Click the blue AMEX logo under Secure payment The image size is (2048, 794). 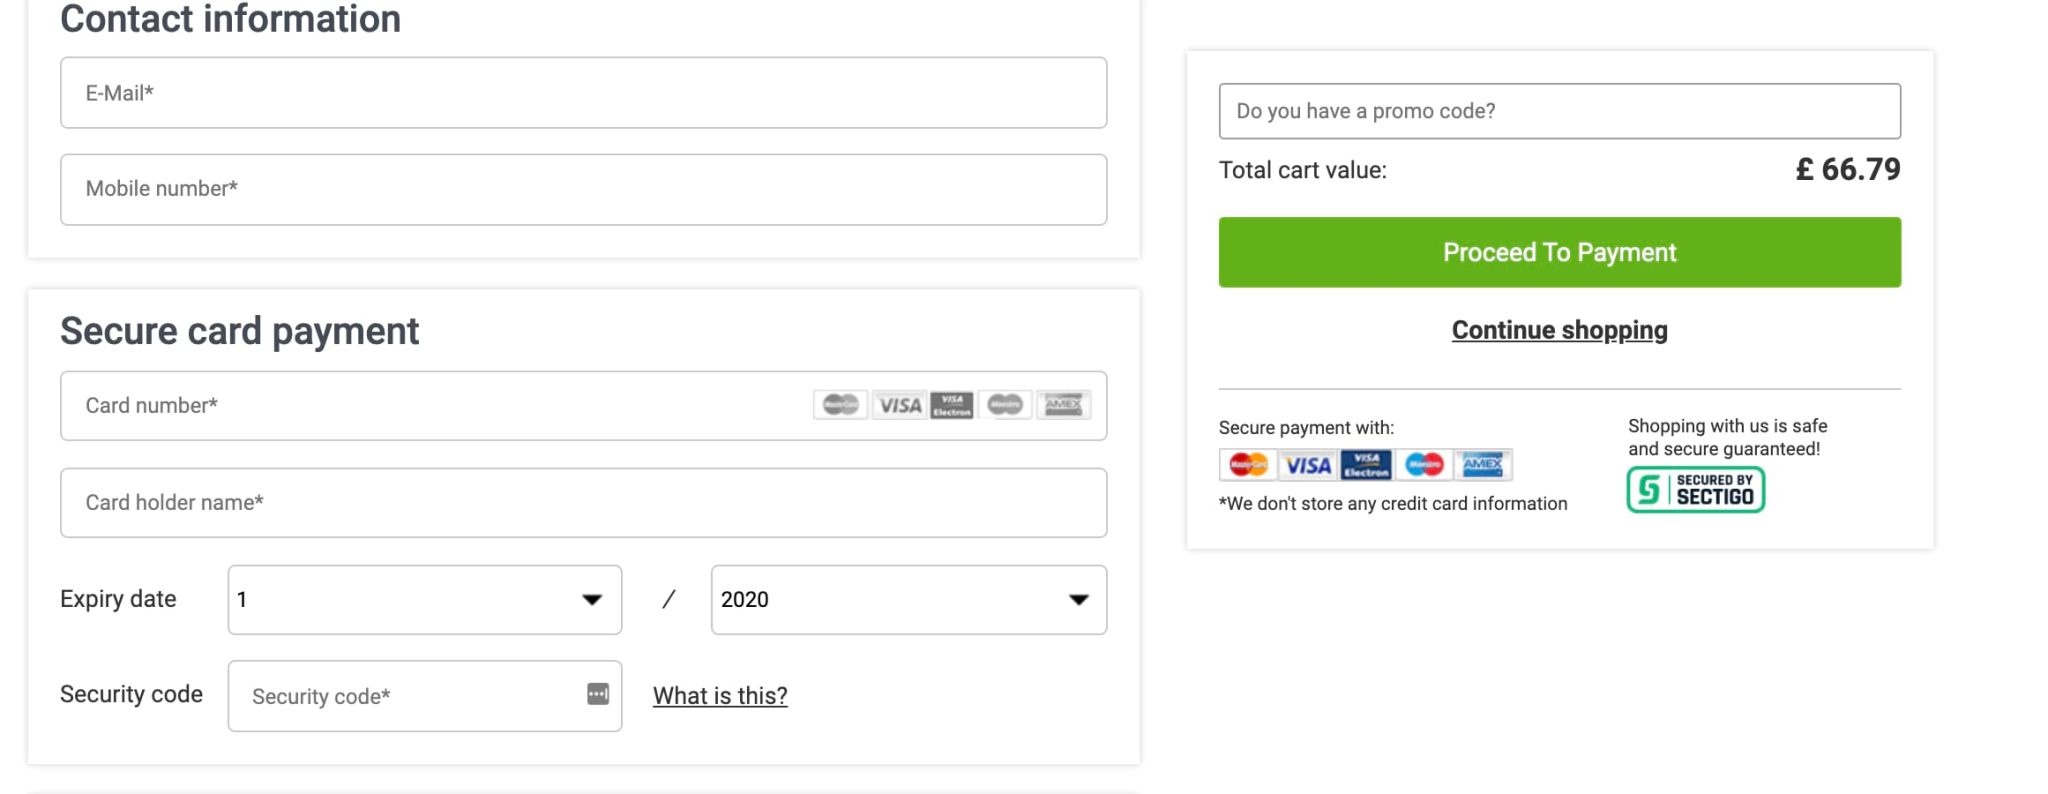[1483, 465]
